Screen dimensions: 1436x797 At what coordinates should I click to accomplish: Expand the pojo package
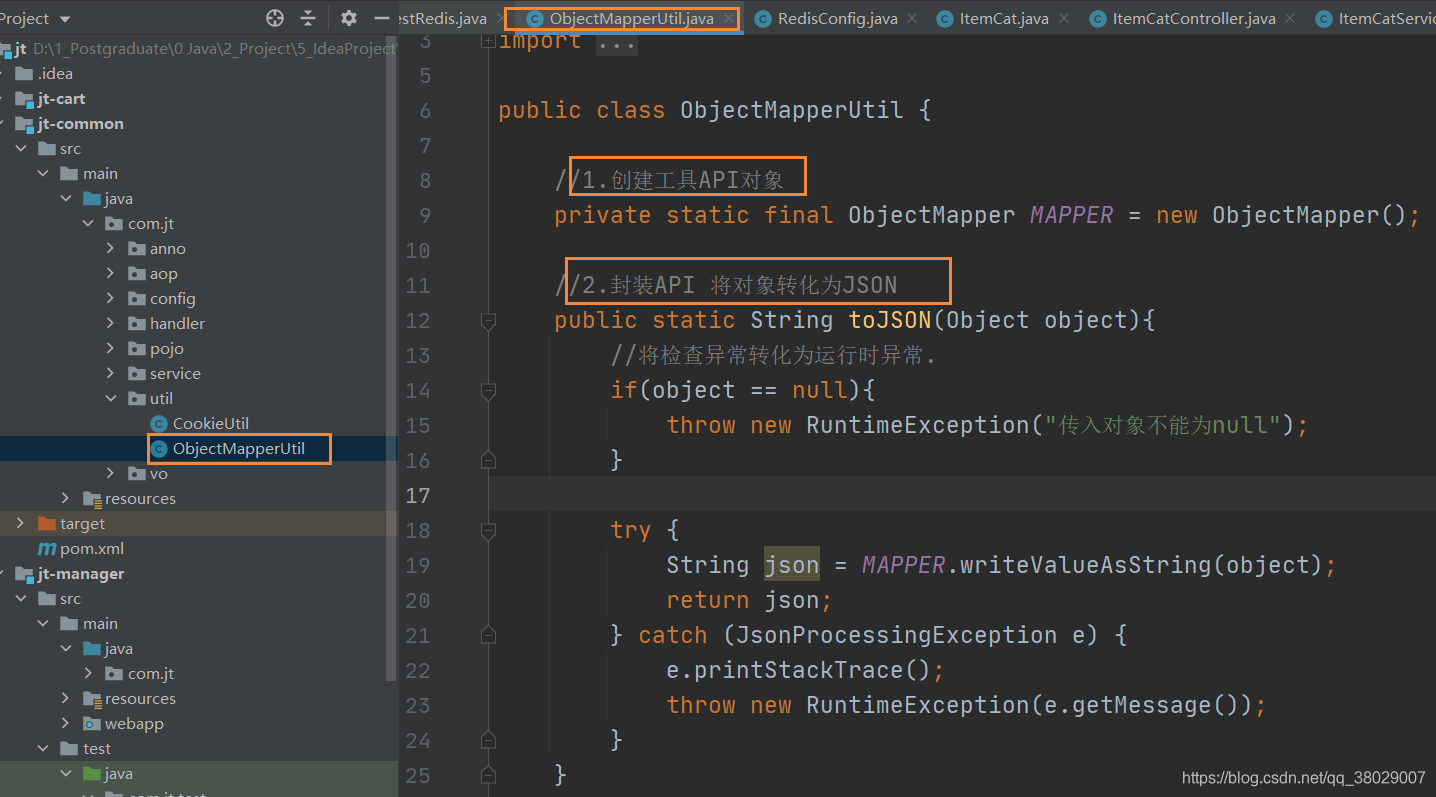[x=110, y=348]
